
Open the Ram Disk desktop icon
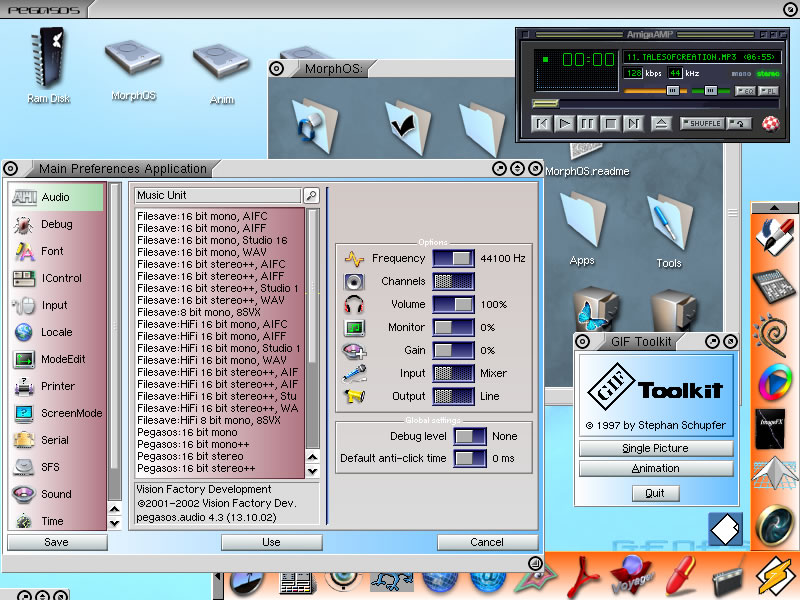point(48,65)
